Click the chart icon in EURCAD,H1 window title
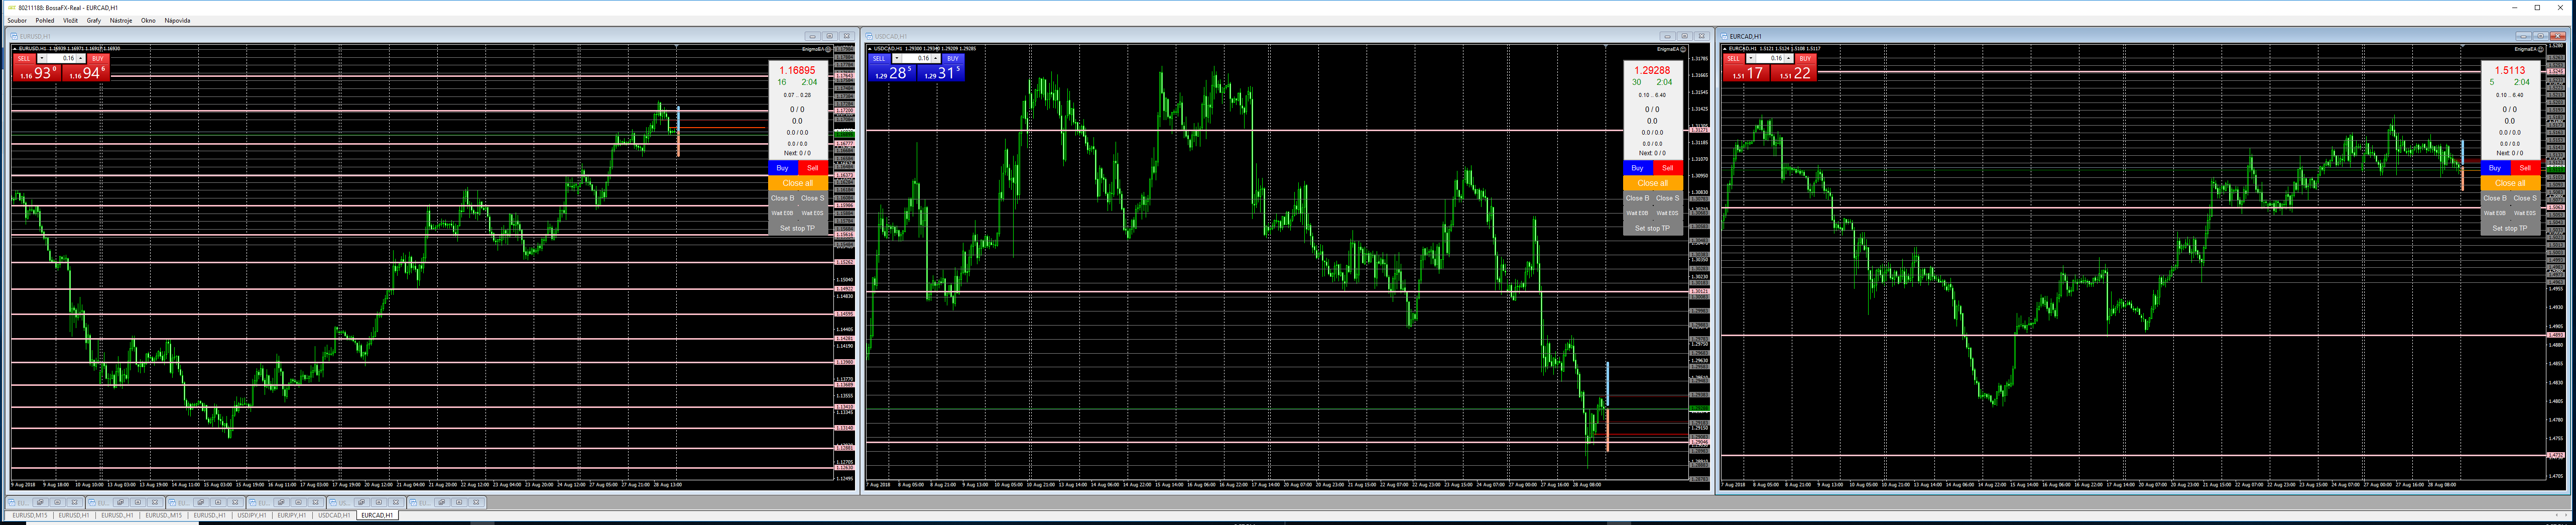 (1725, 36)
